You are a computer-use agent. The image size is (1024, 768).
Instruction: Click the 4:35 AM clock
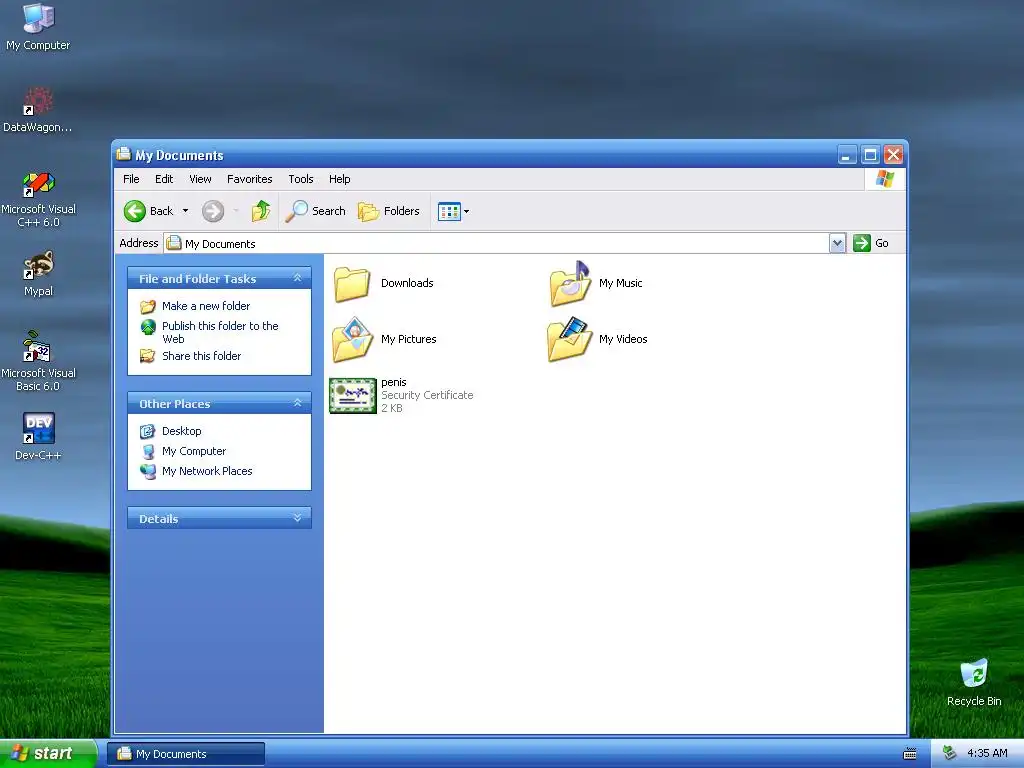[987, 753]
